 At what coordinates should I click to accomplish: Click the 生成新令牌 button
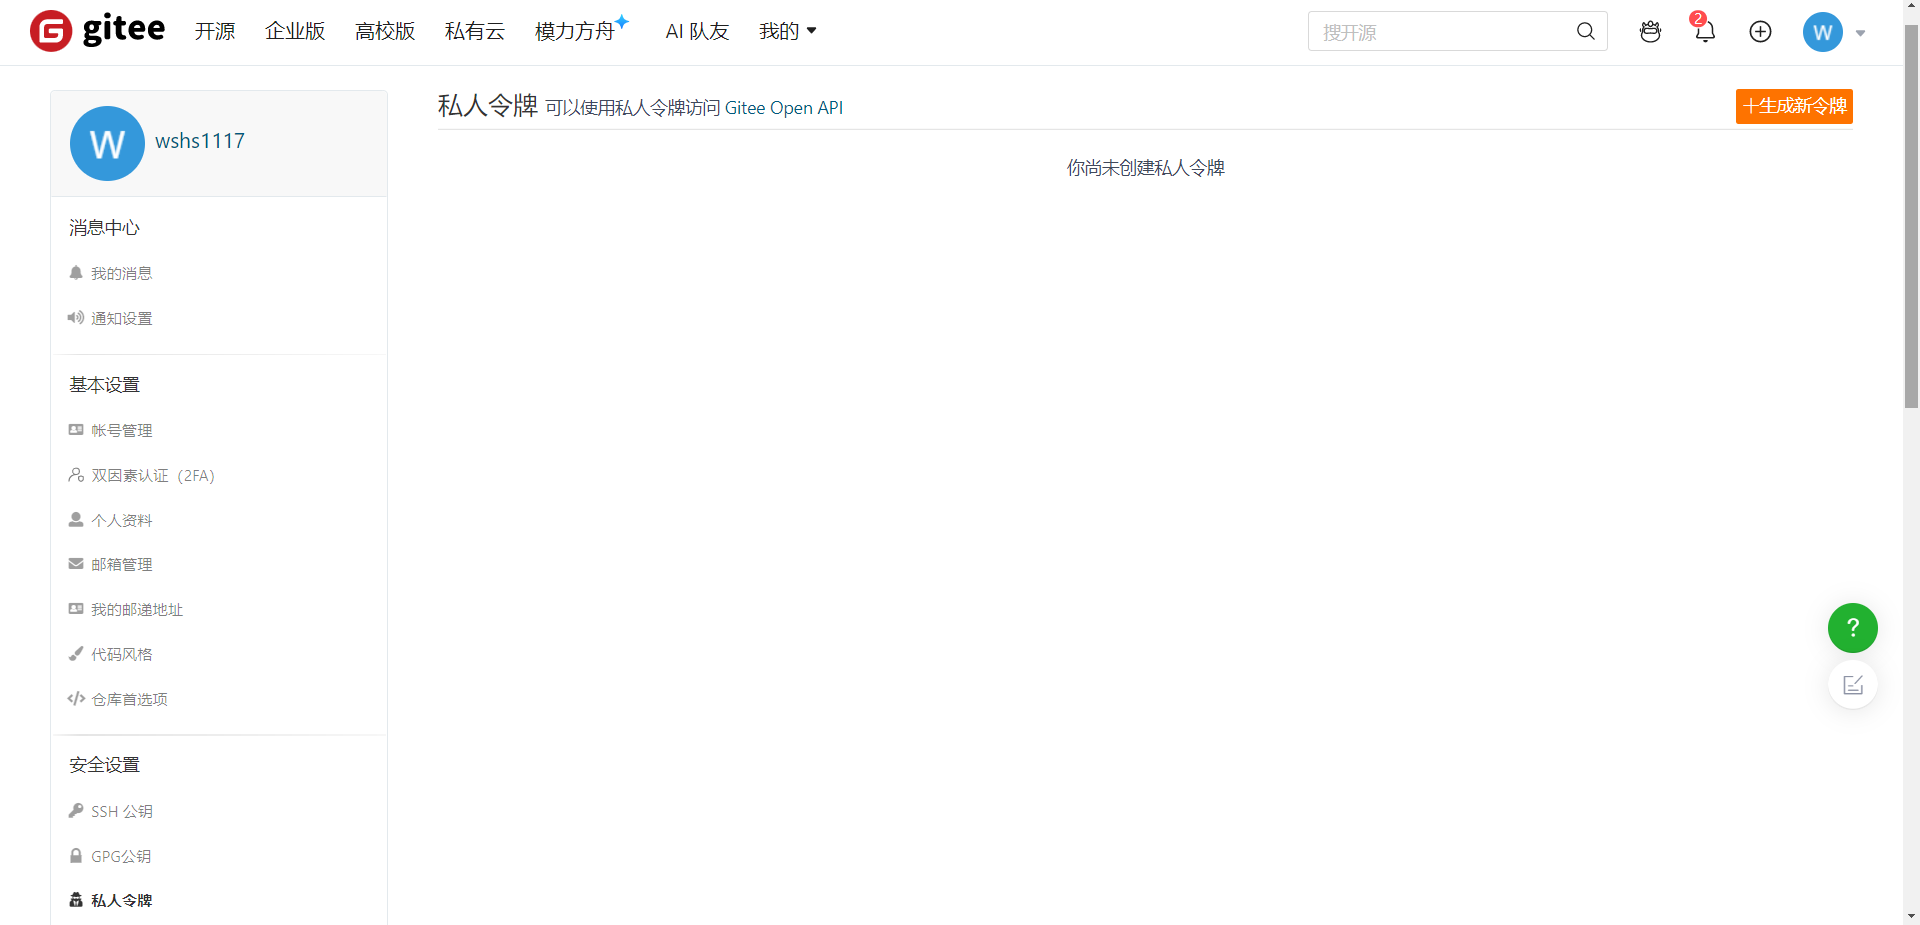(1794, 106)
